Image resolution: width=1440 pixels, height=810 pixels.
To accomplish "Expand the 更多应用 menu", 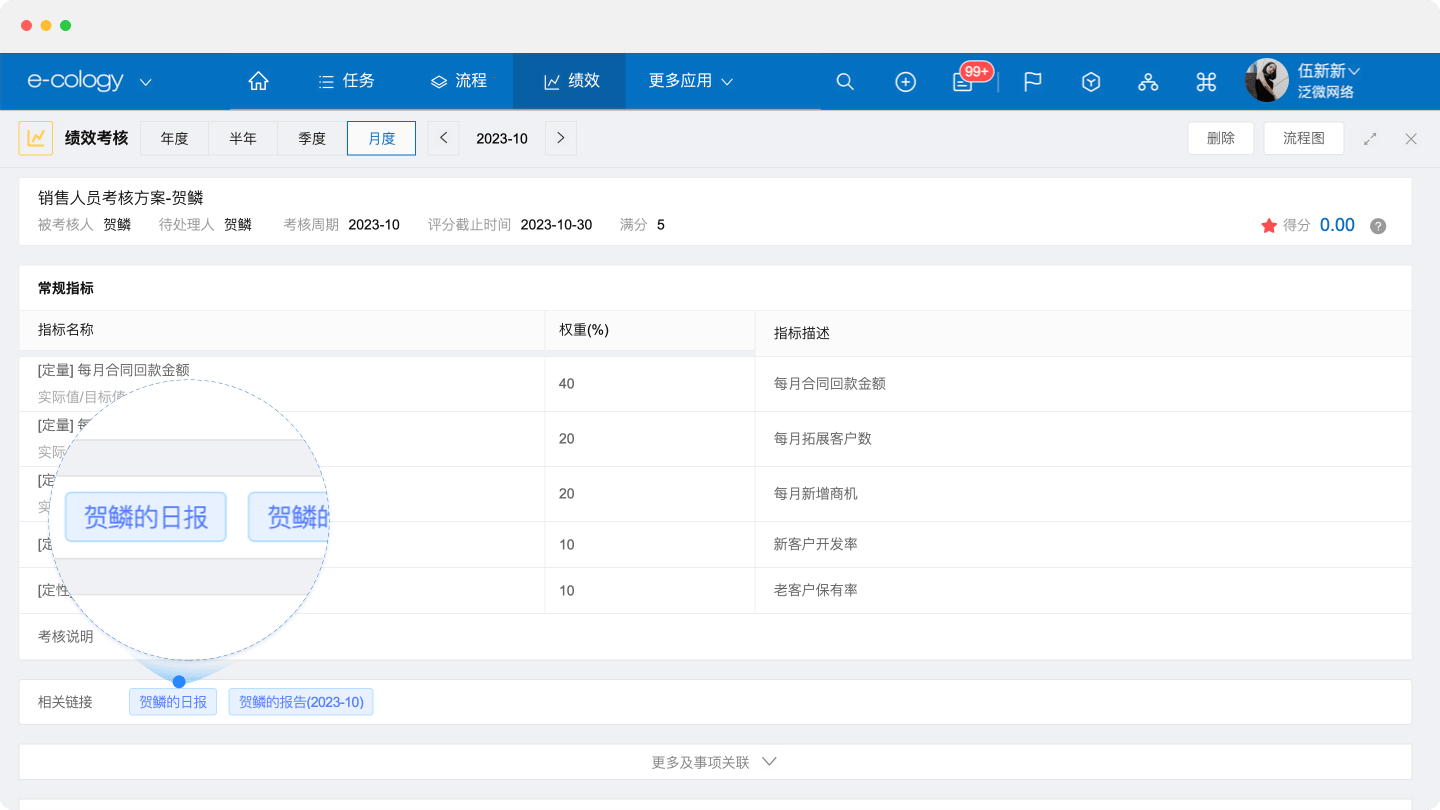I will pos(690,81).
